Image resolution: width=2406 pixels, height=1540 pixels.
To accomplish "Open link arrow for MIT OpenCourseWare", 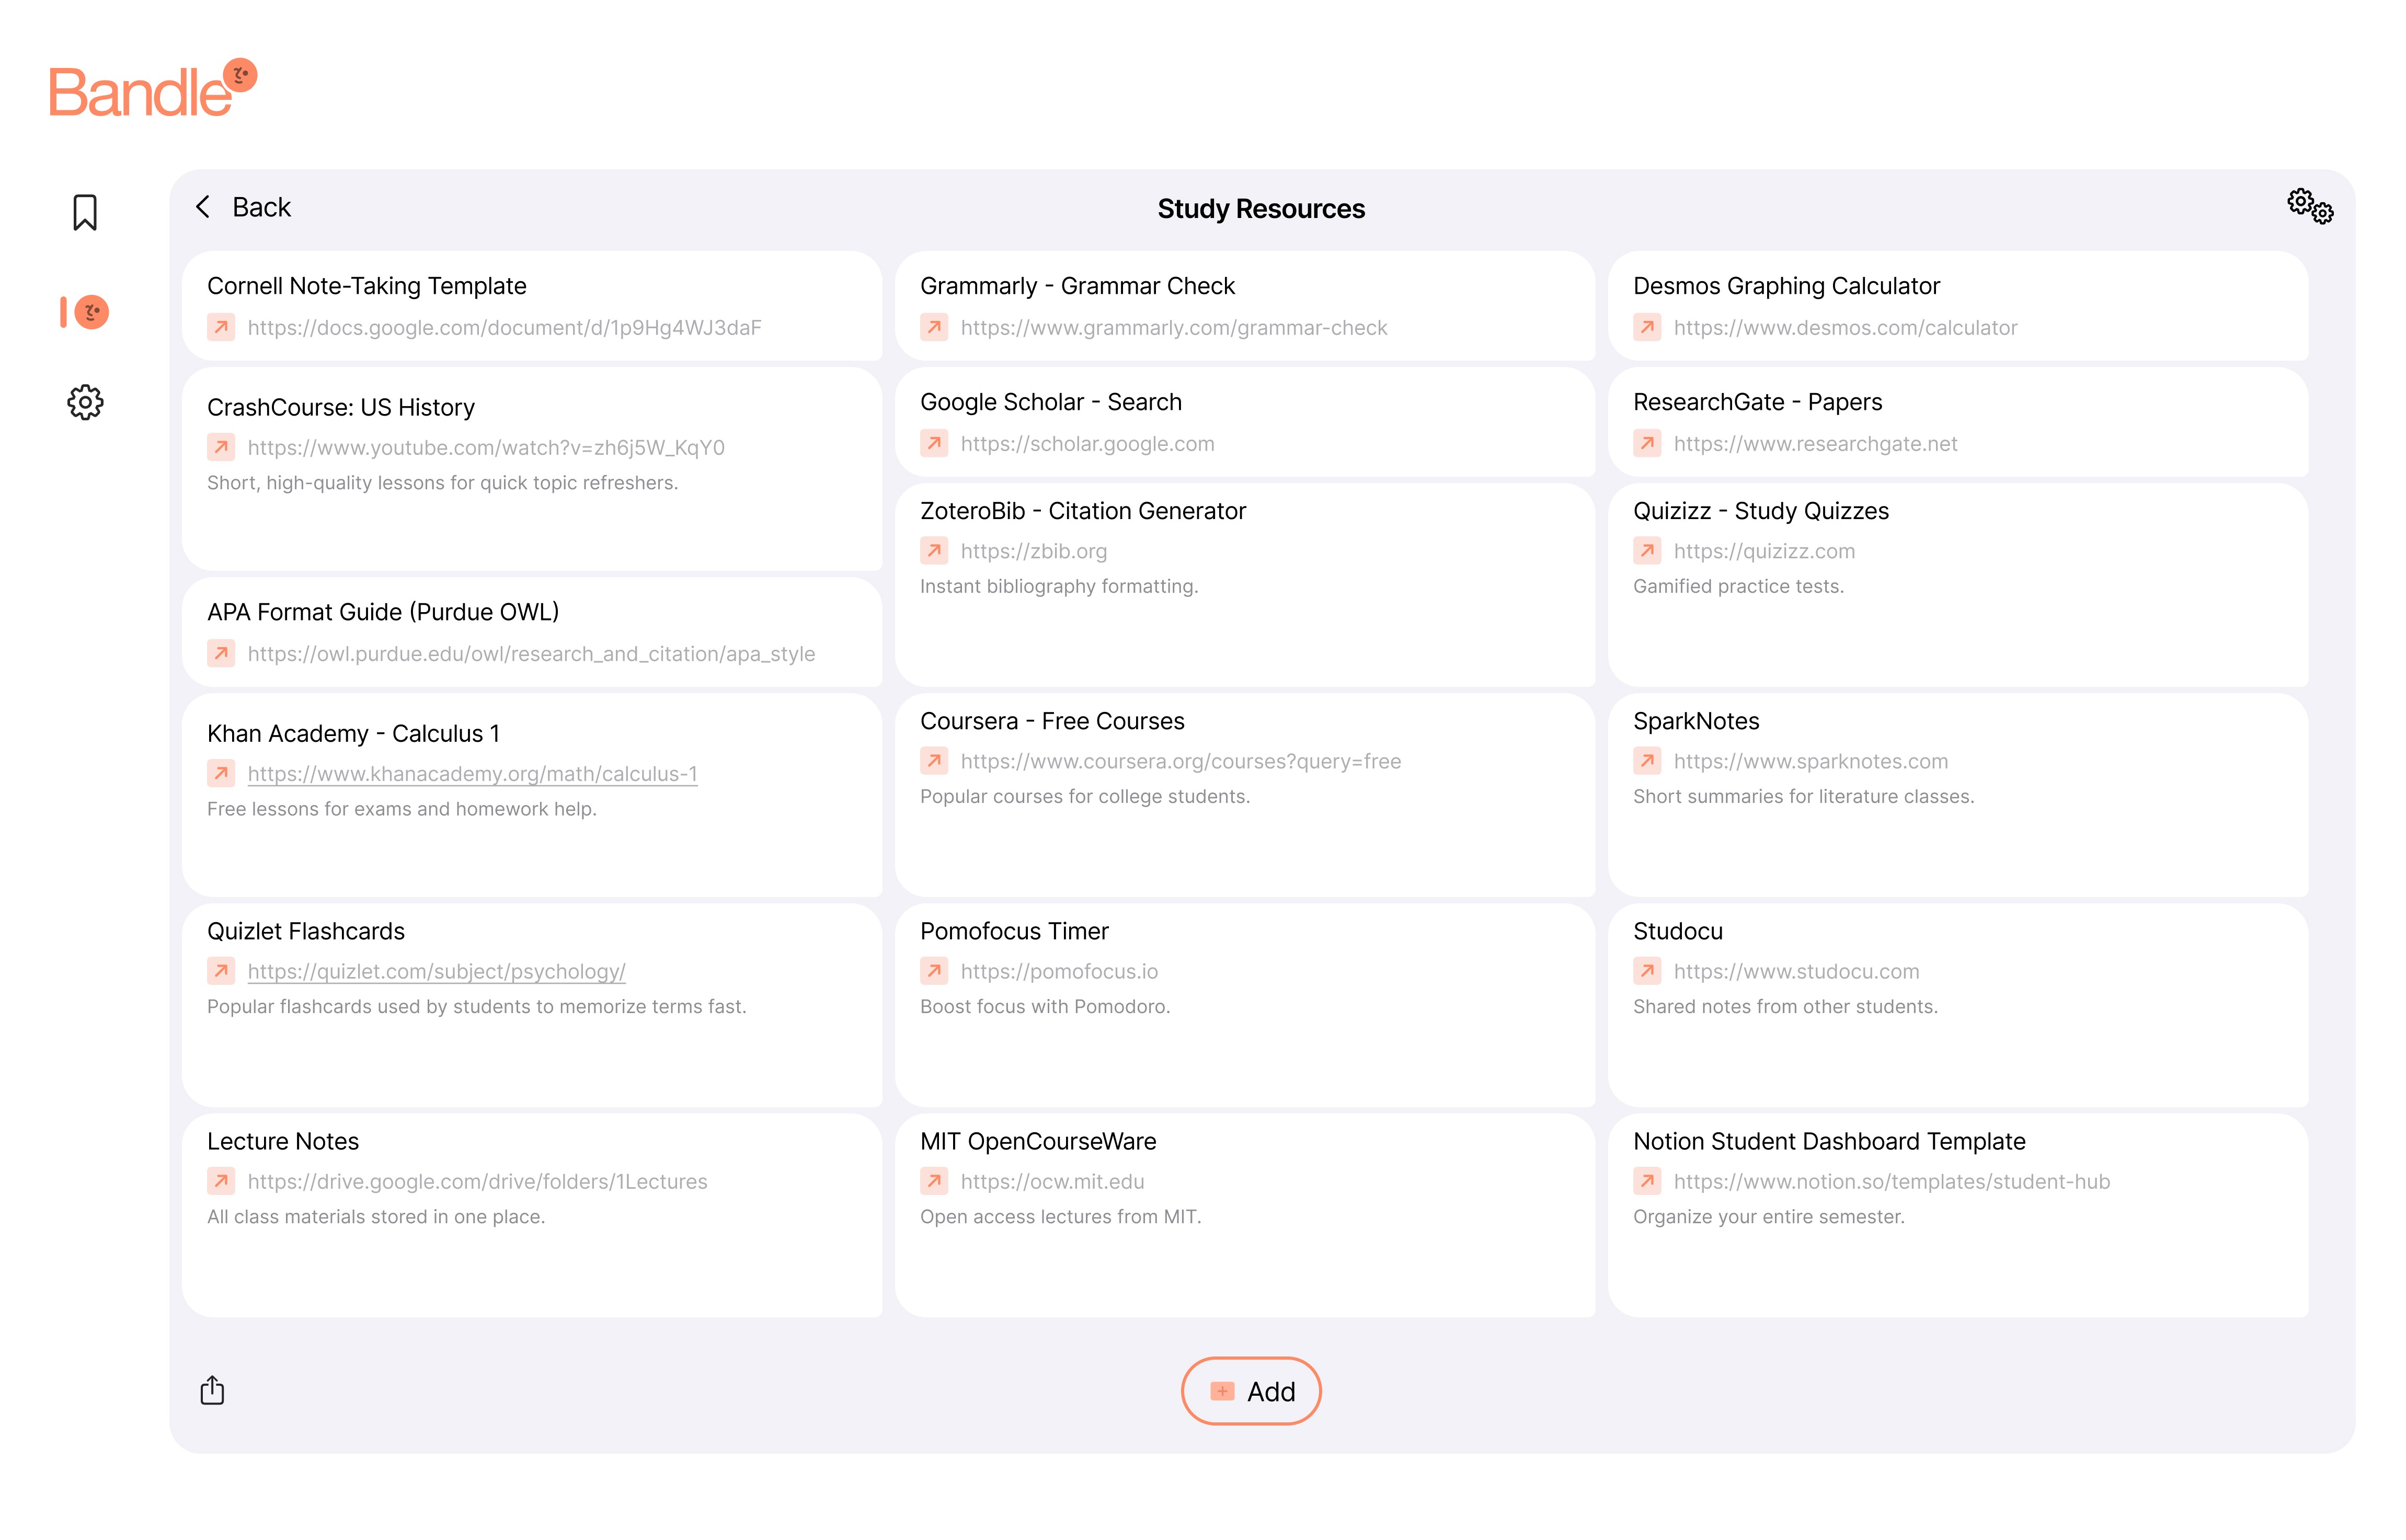I will 934,1181.
